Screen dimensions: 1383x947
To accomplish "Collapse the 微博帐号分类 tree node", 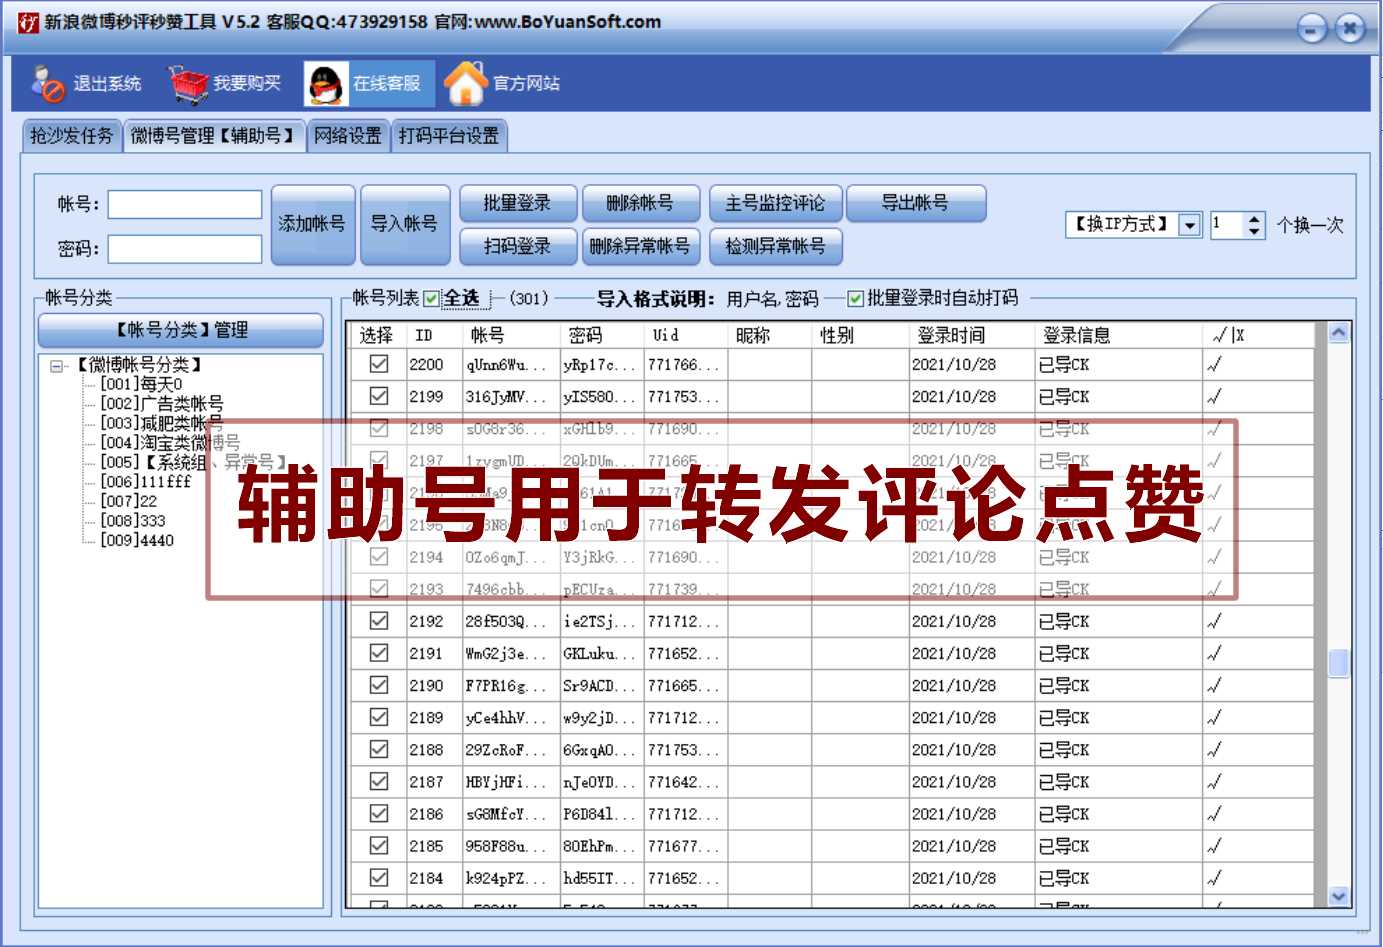I will click(x=58, y=366).
